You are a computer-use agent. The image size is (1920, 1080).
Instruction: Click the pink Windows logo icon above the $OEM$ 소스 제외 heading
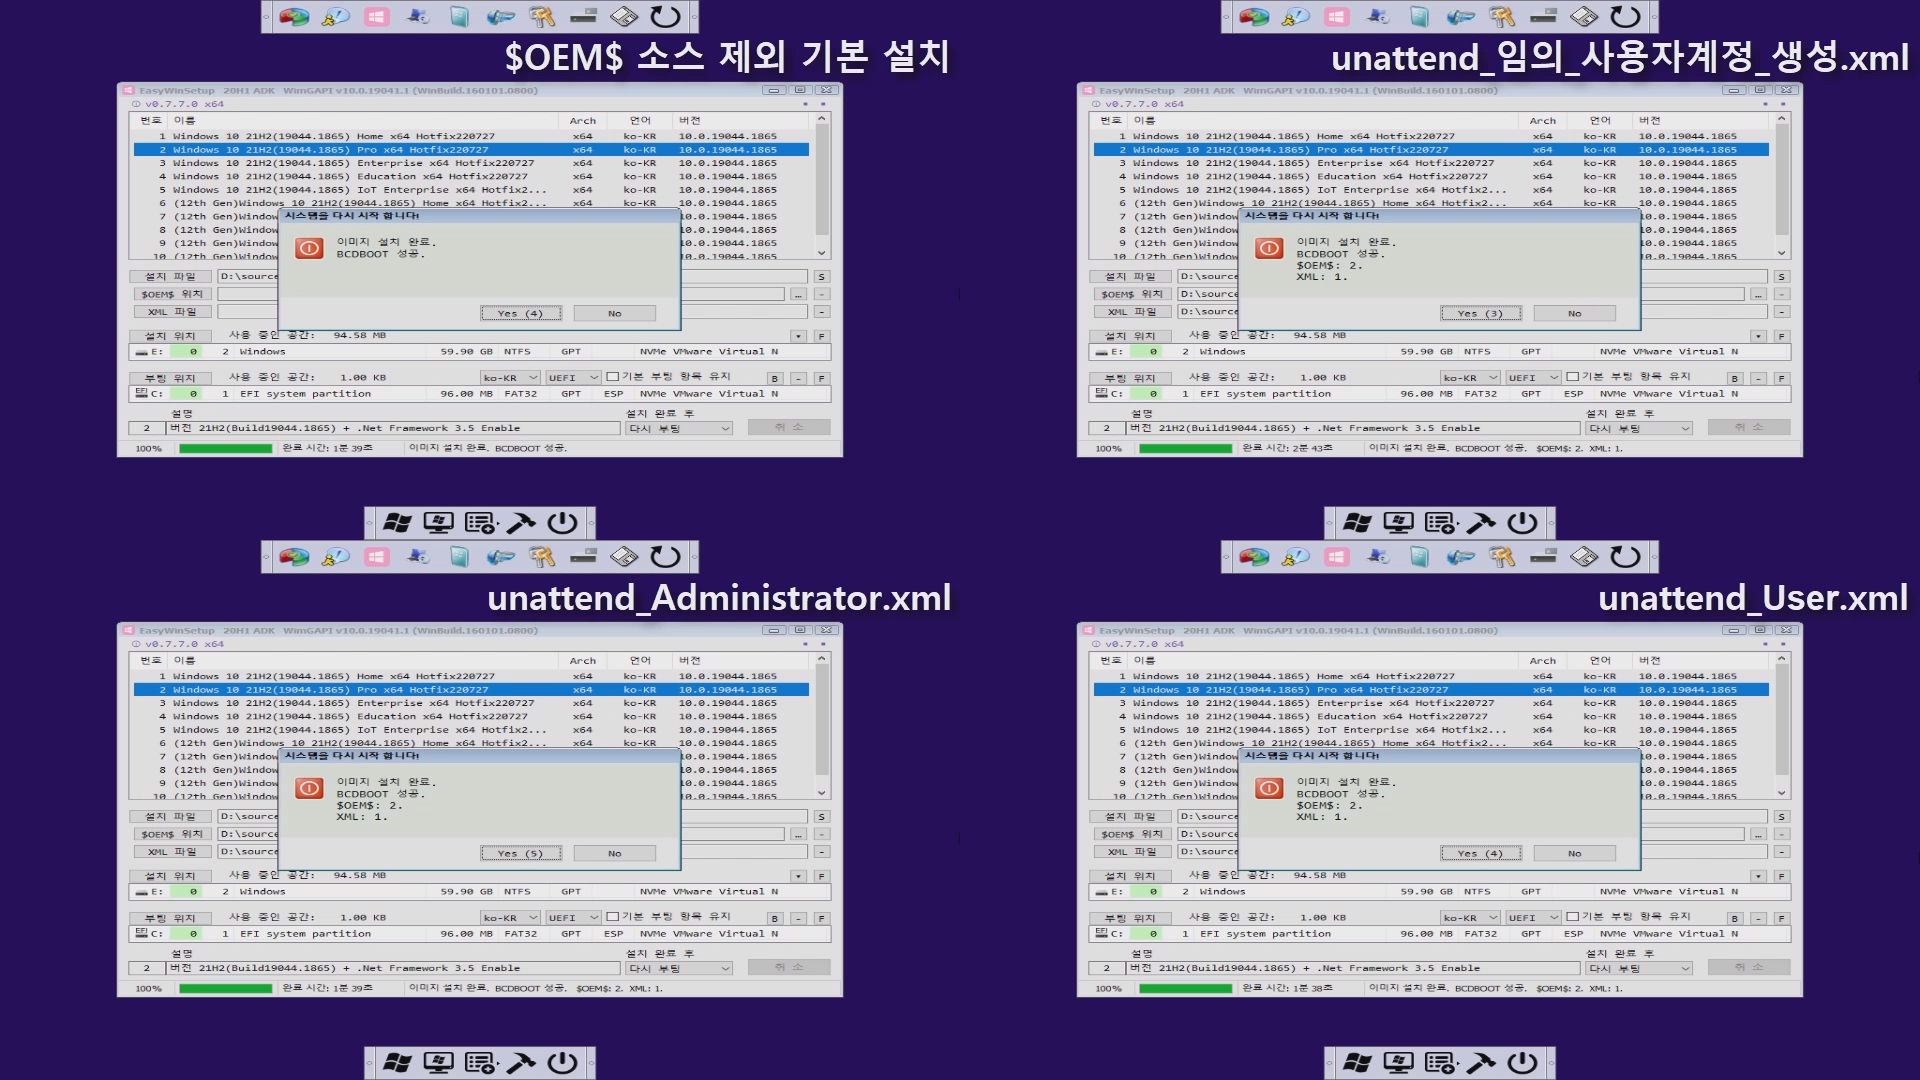376,17
